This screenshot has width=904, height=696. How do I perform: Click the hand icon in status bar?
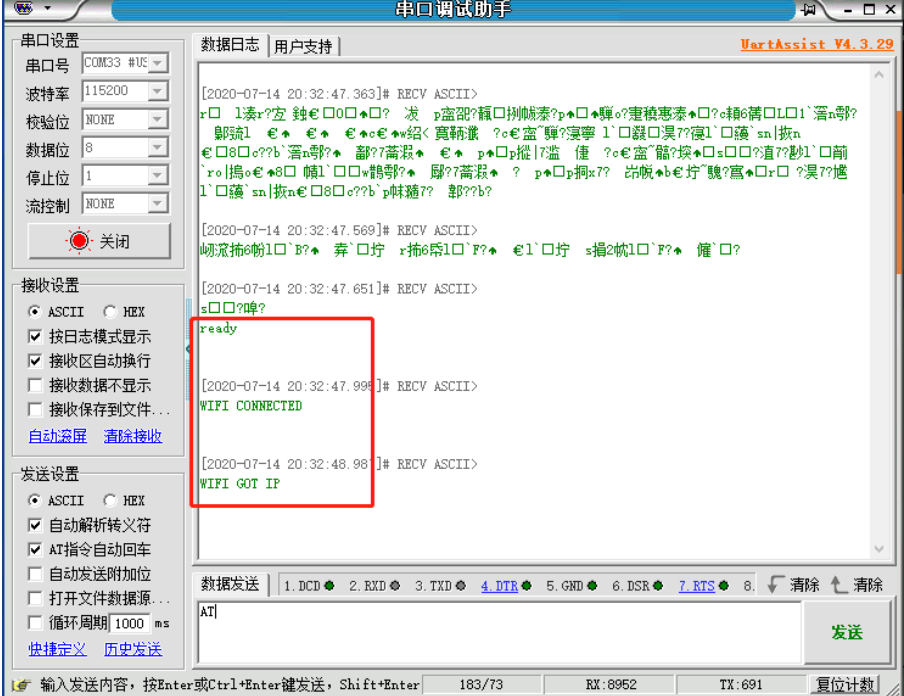19,685
